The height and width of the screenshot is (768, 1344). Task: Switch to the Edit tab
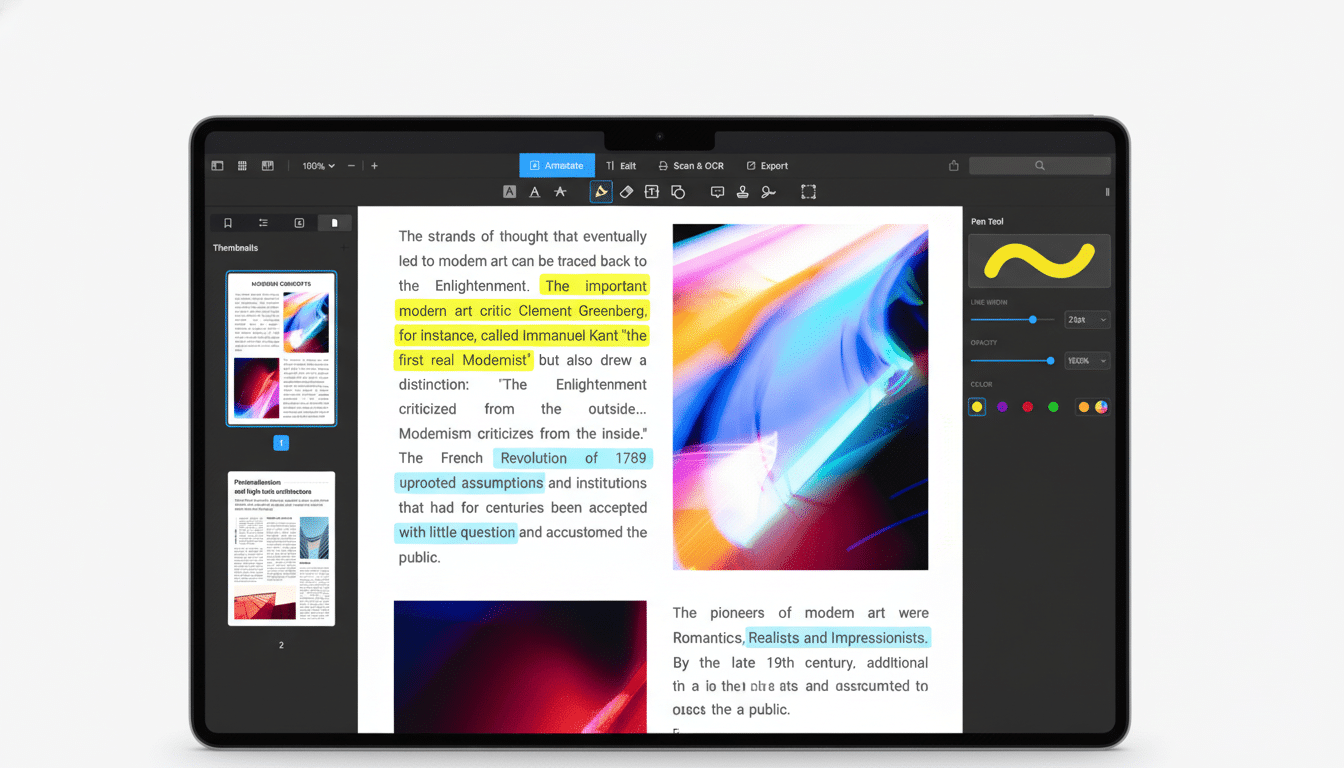click(621, 165)
